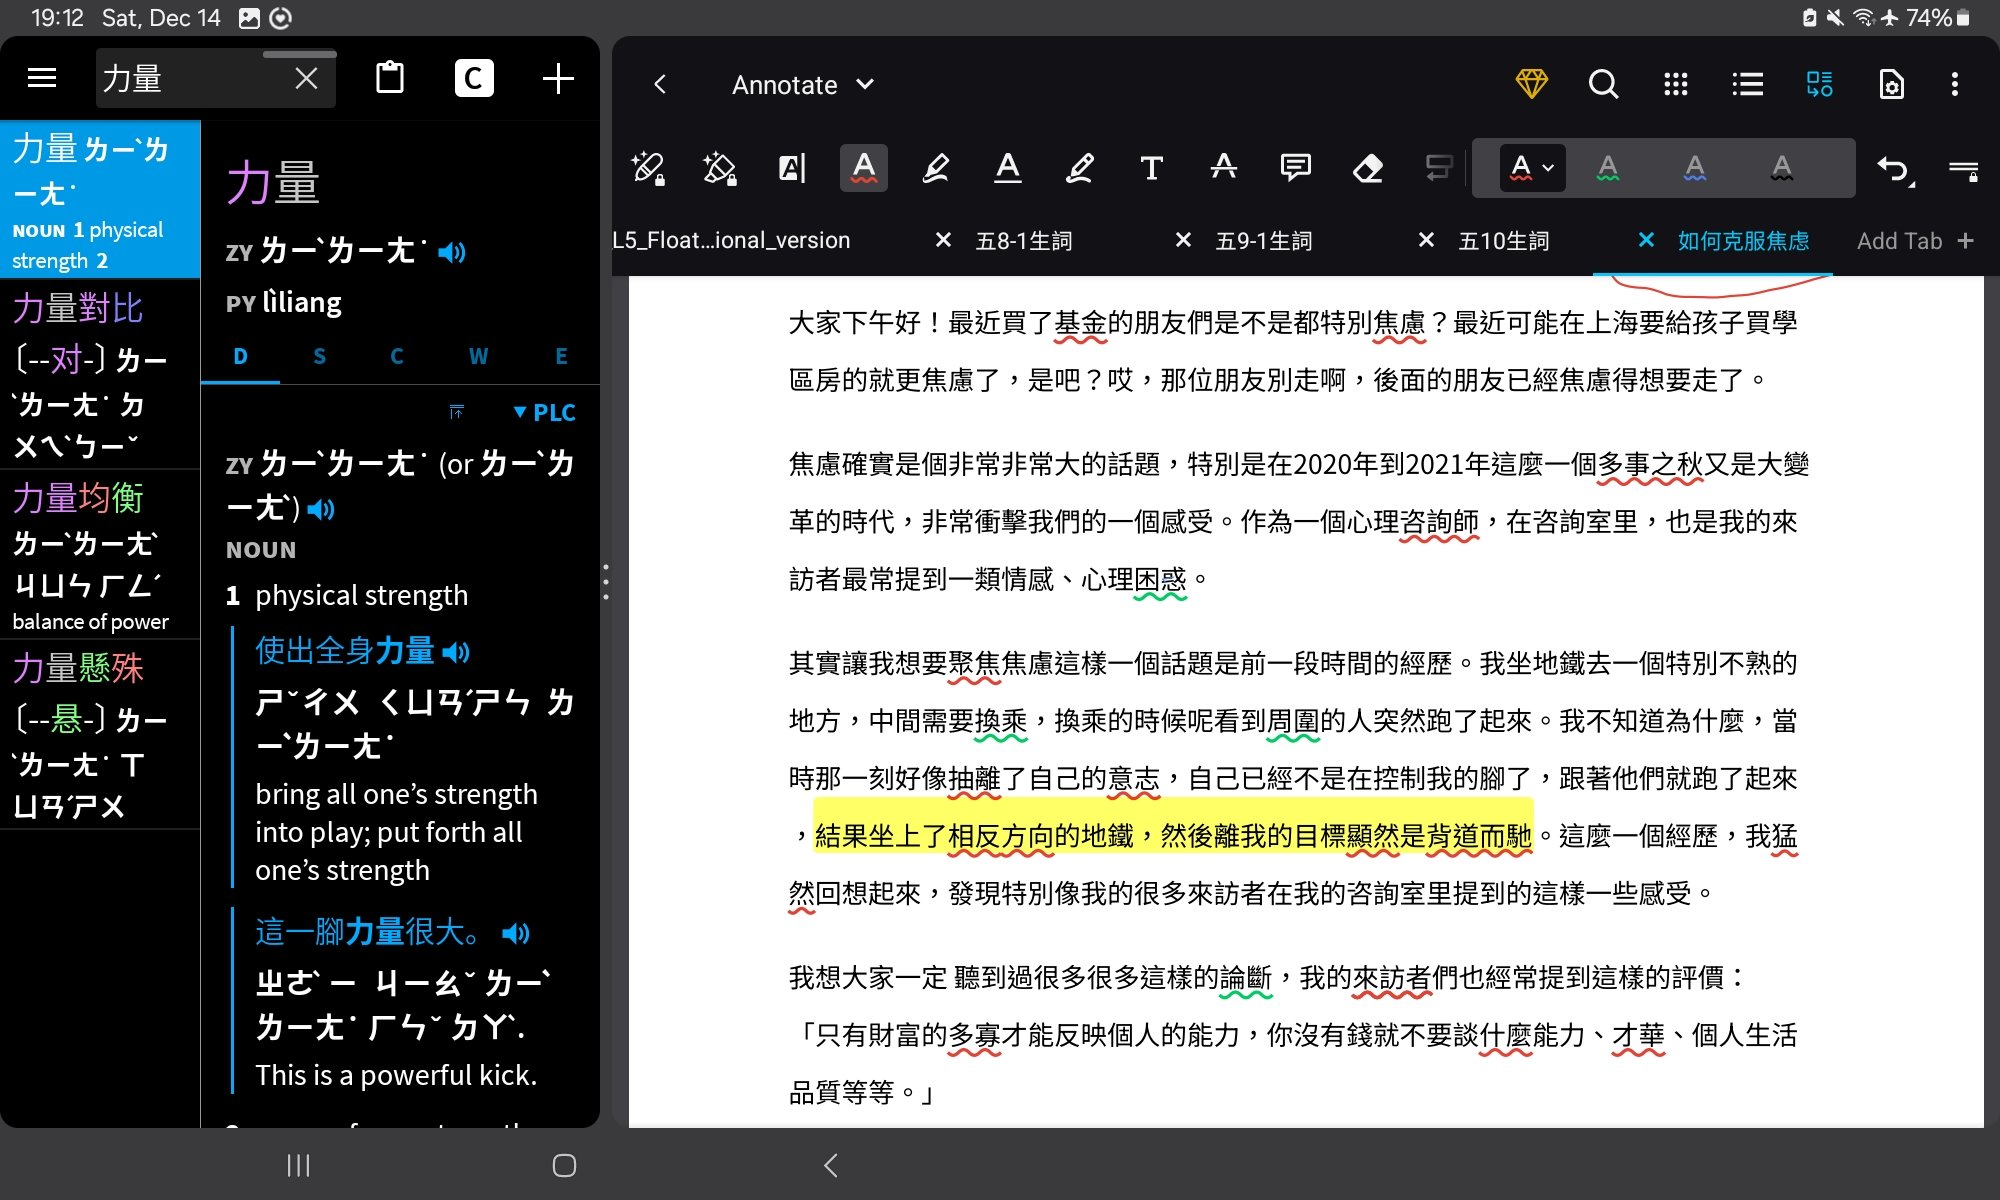The image size is (2000, 1200).
Task: Select the squiggly underline tool
Action: point(864,168)
